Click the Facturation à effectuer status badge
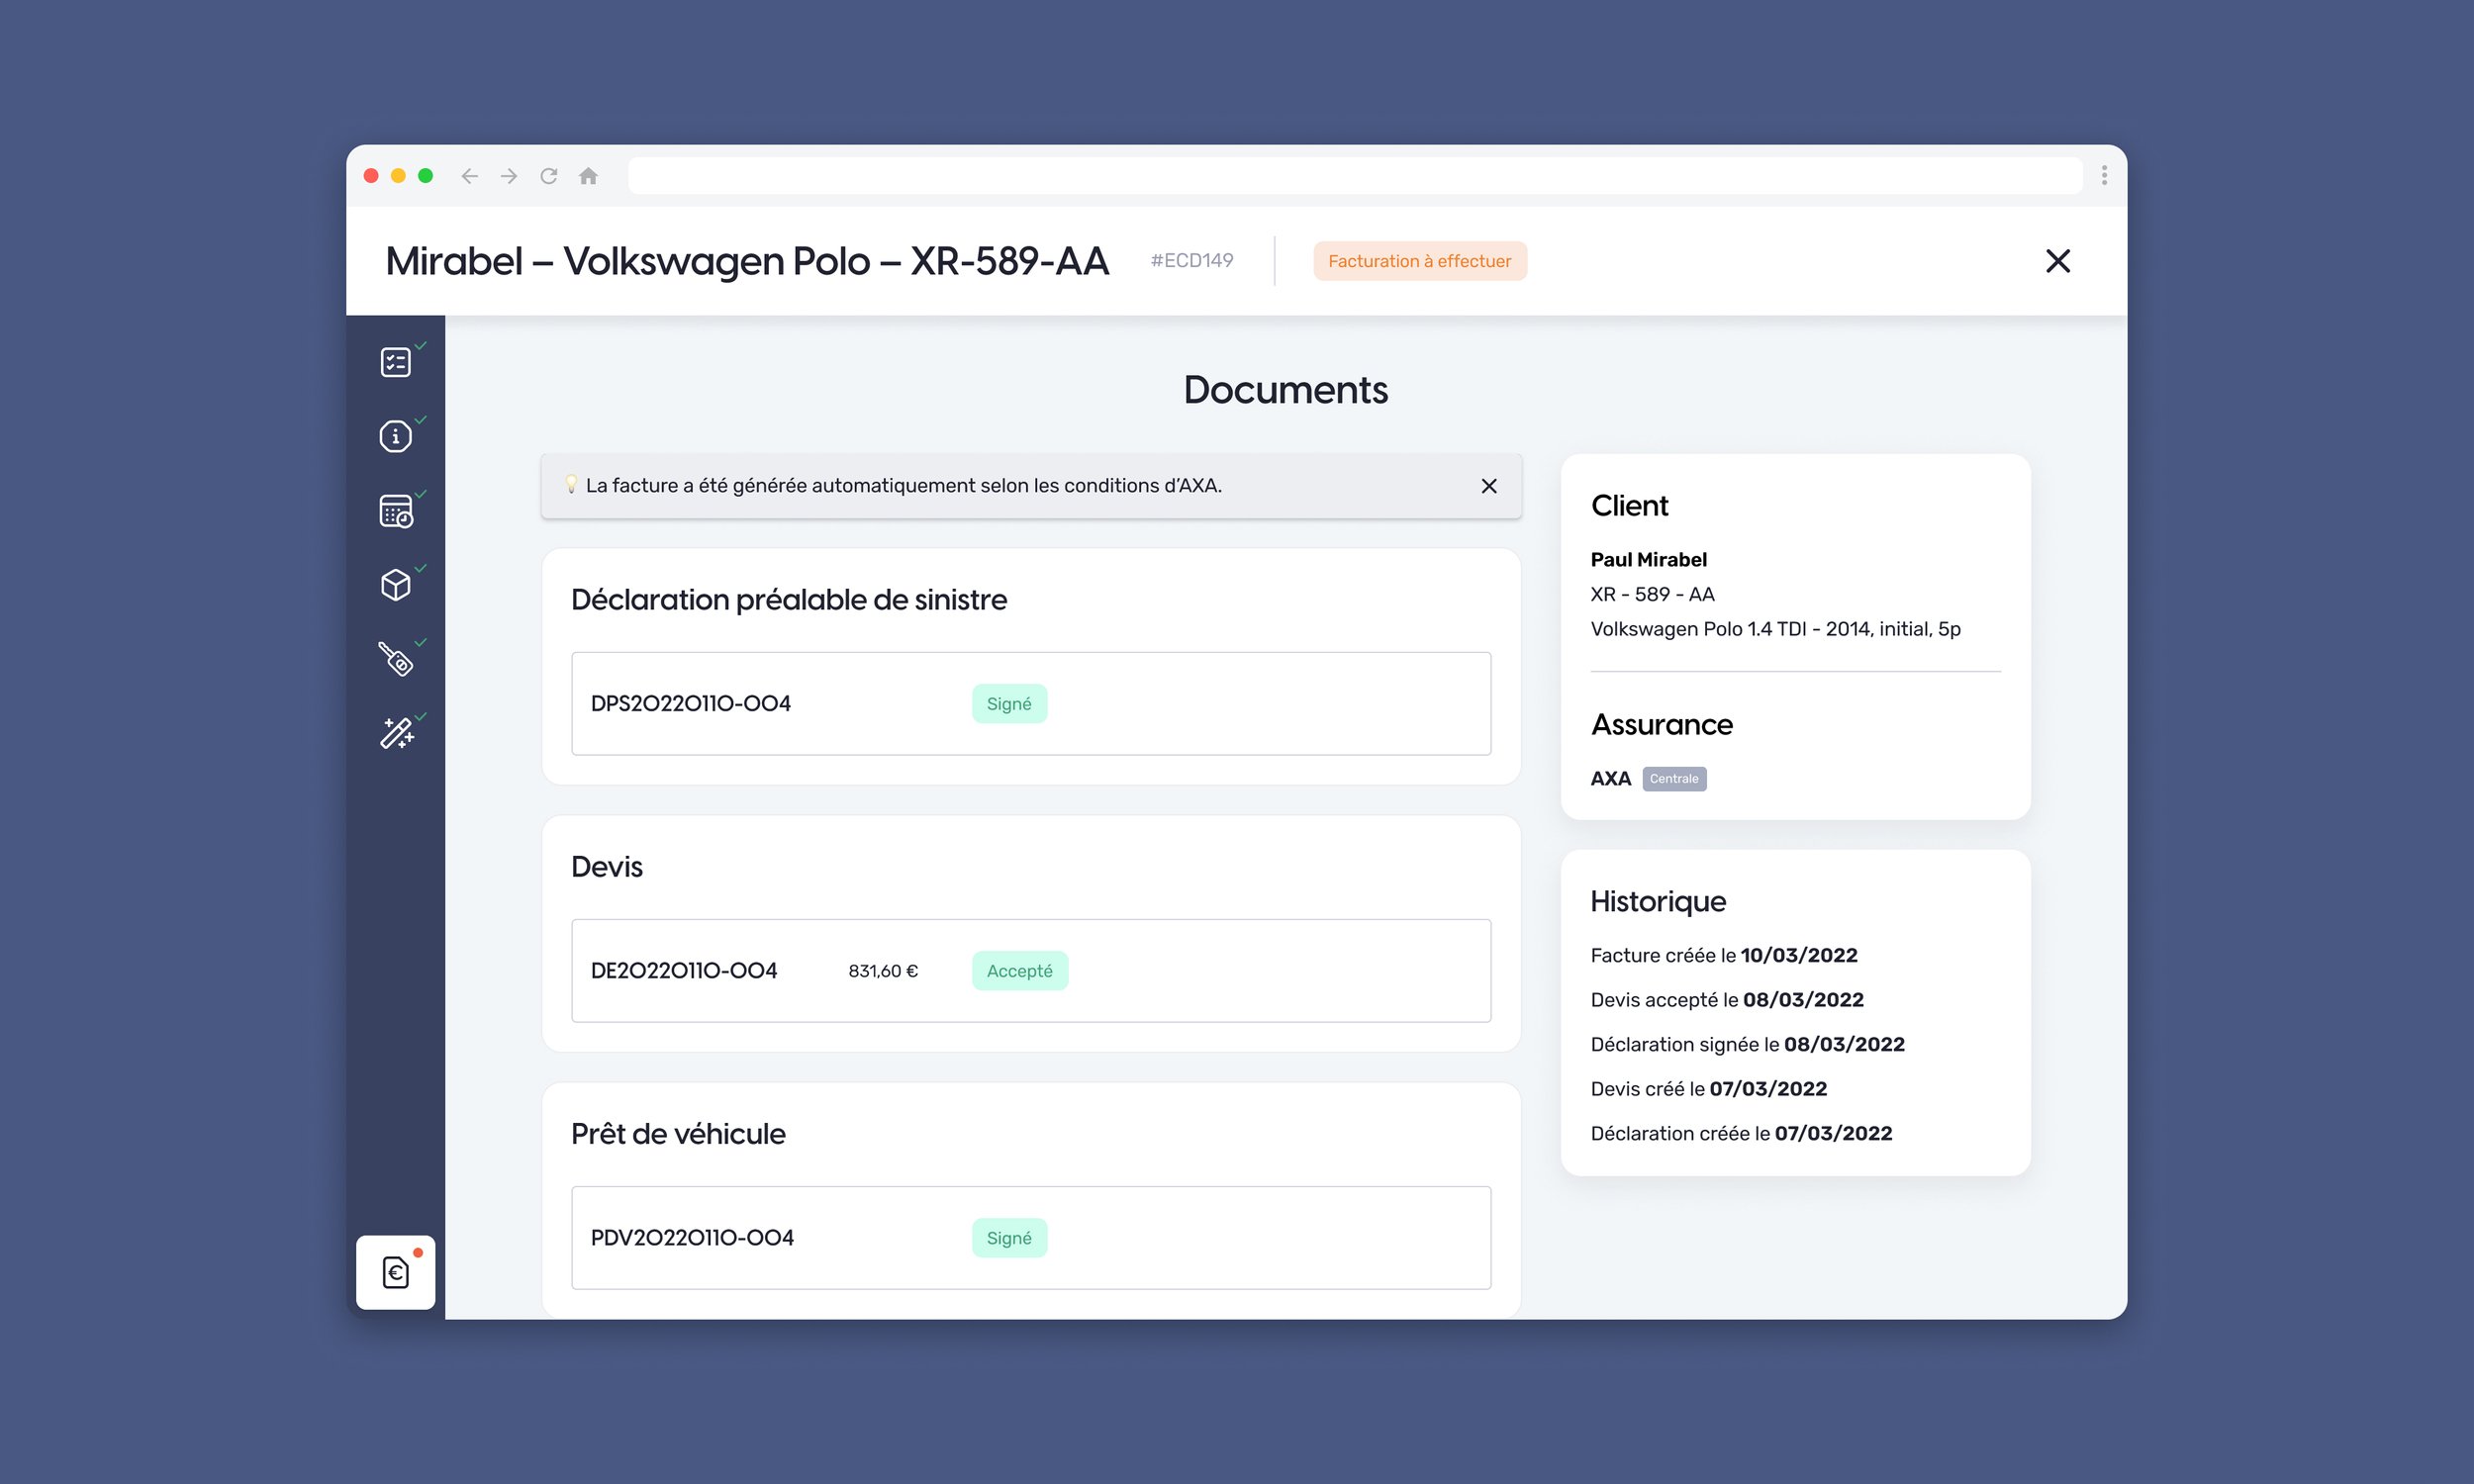The image size is (2474, 1484). [1420, 261]
